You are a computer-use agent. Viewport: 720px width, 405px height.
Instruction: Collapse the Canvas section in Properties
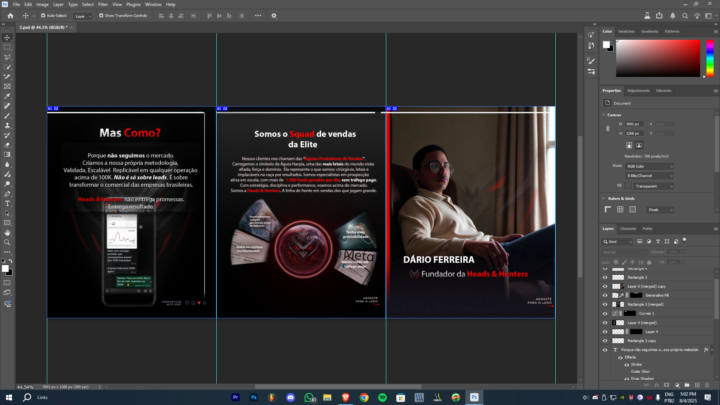[x=605, y=115]
